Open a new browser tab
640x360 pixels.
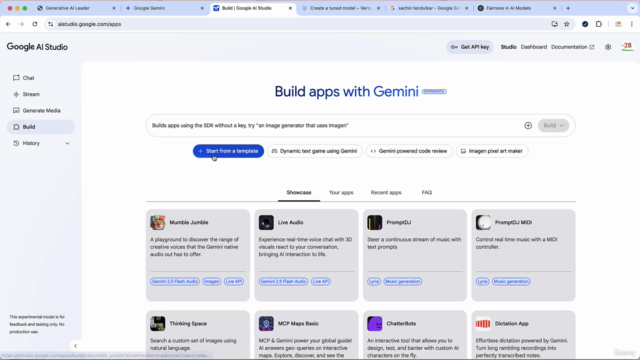[568, 8]
